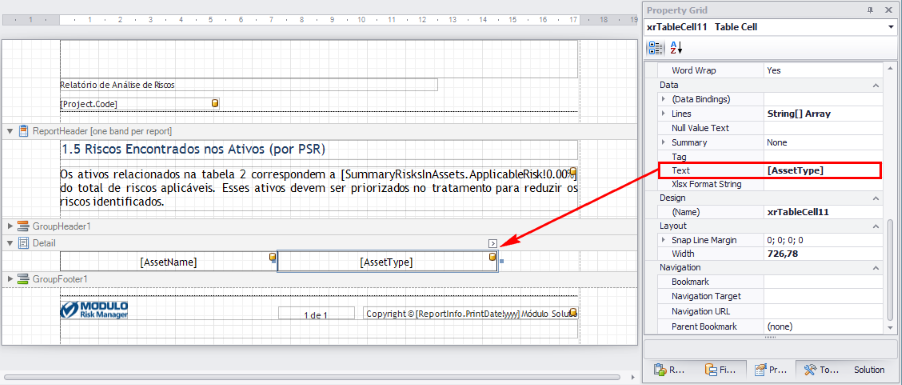The height and width of the screenshot is (385, 902).
Task: Click data binding icon on Project.Code label
Action: pyautogui.click(x=215, y=103)
